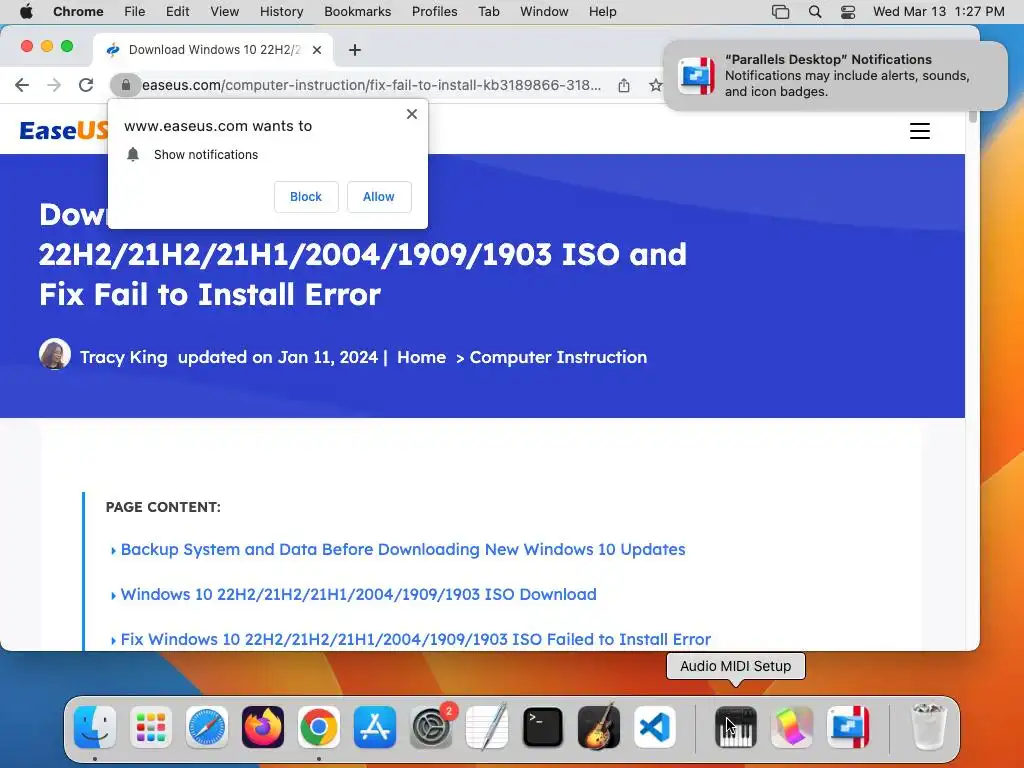Image resolution: width=1024 pixels, height=768 pixels.
Task: Click the date and time in menu bar
Action: [x=938, y=12]
